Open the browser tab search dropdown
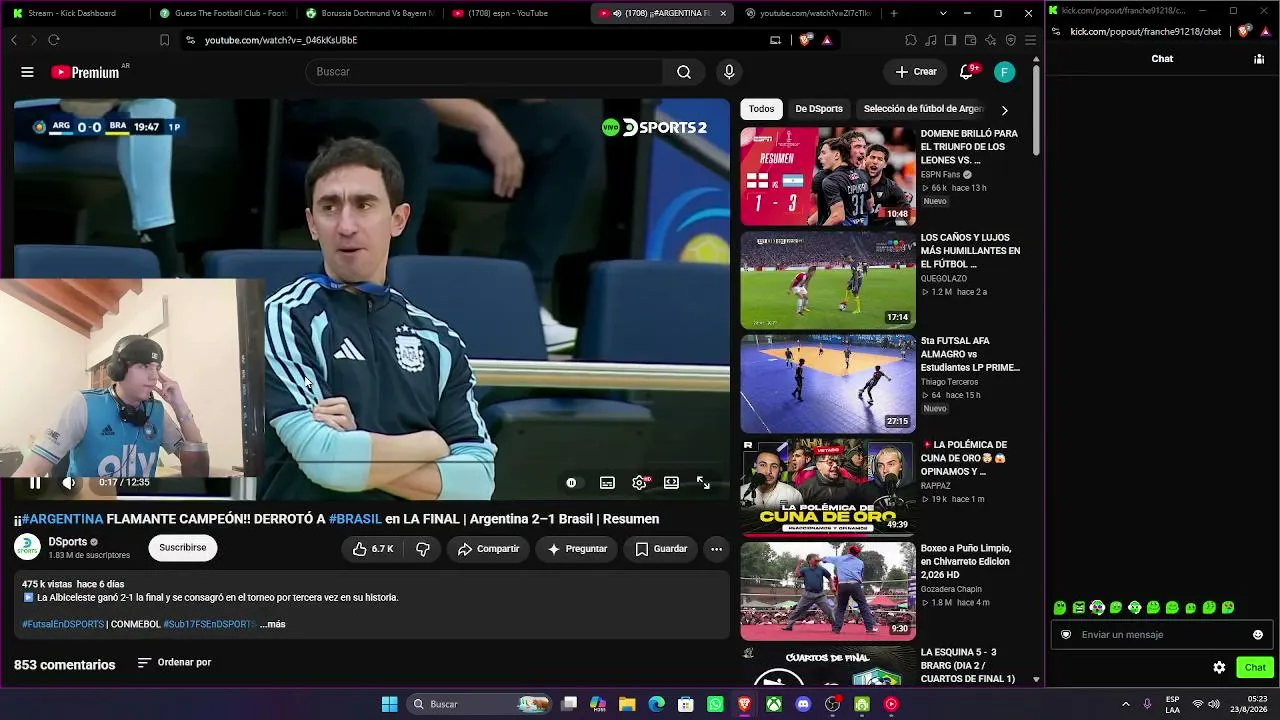The width and height of the screenshot is (1280, 720). 943,13
